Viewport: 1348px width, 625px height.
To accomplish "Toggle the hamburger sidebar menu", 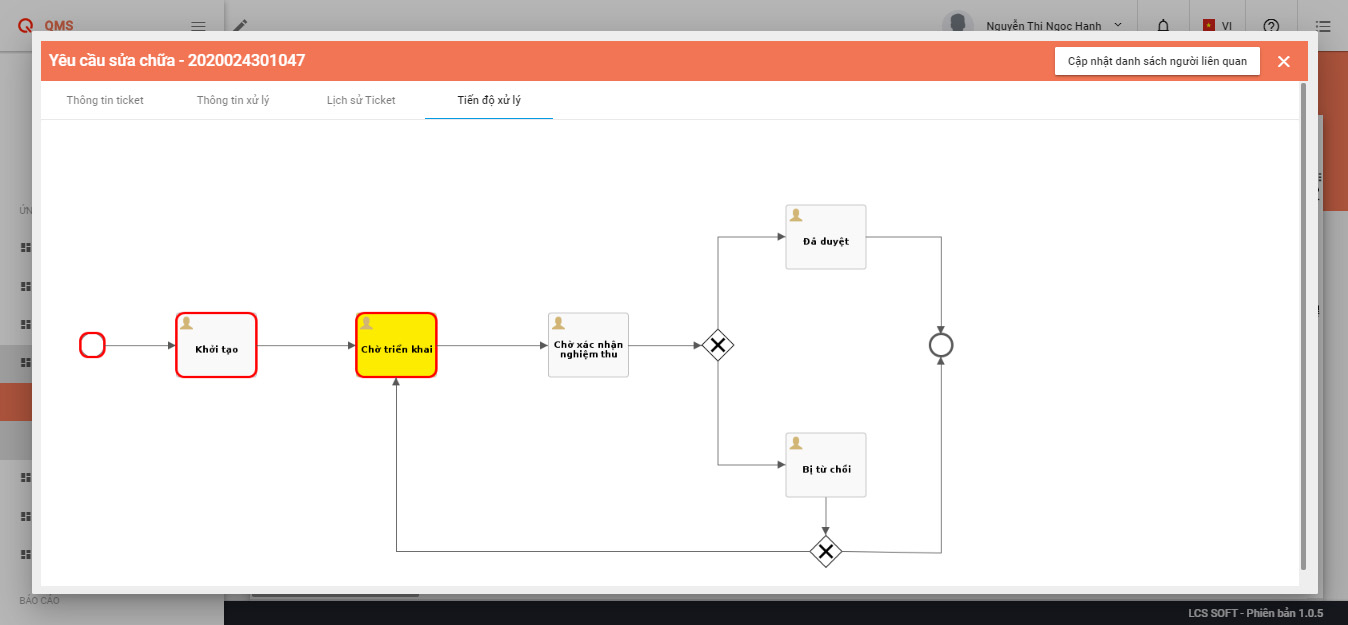I will 198,26.
